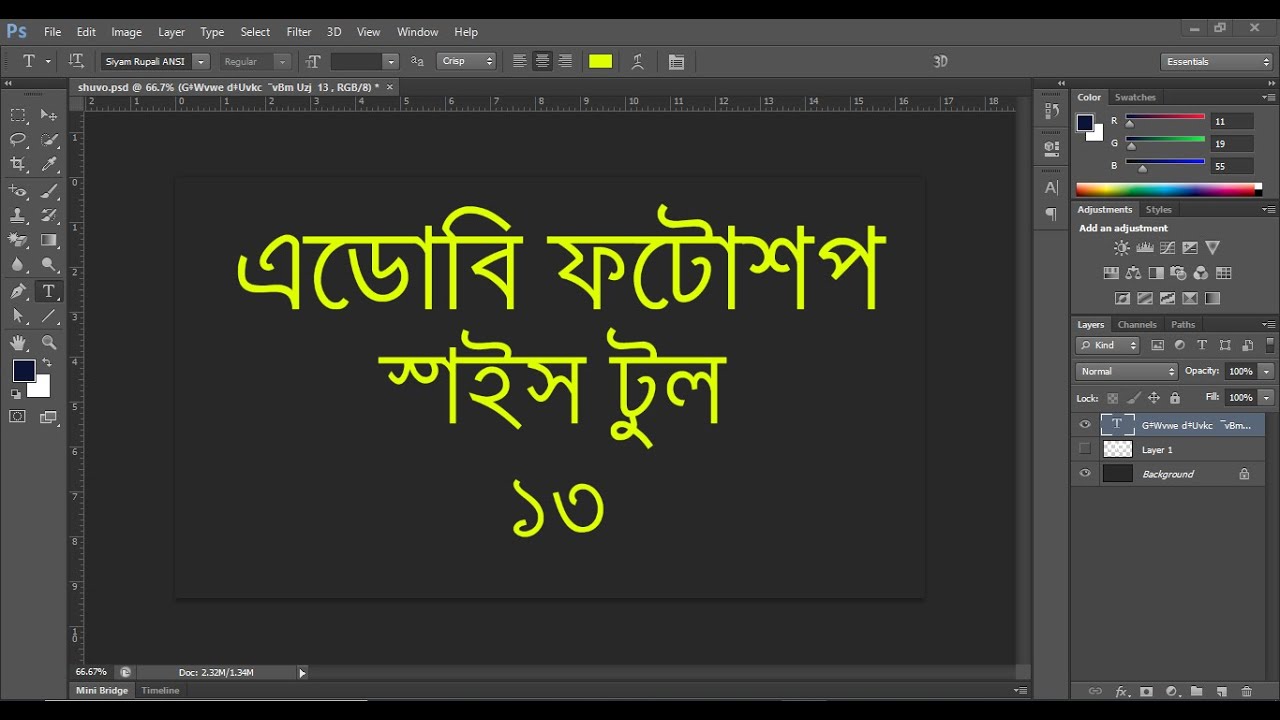Open the Layer menu
1280x720 pixels.
[x=171, y=32]
